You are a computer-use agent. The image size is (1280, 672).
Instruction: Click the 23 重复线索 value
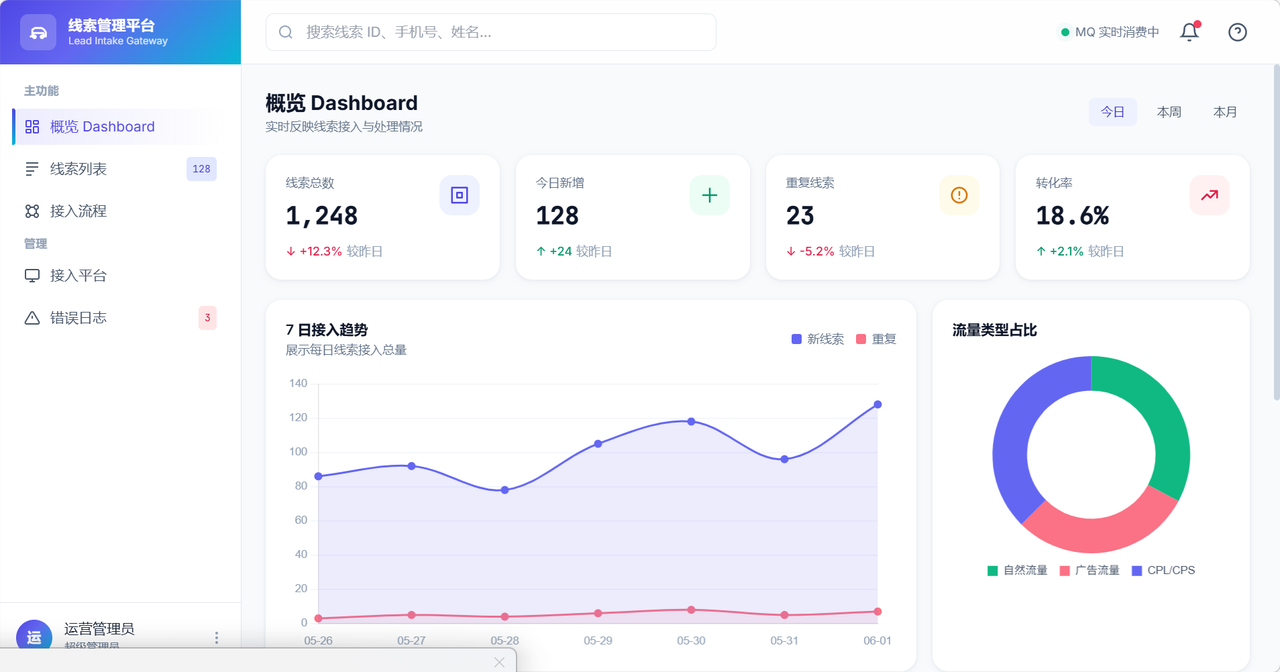point(800,216)
